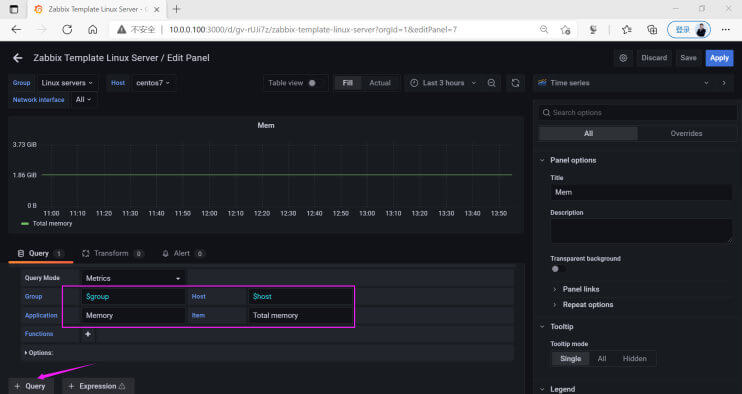Click the Discard button
742x394 pixels.
coord(654,58)
